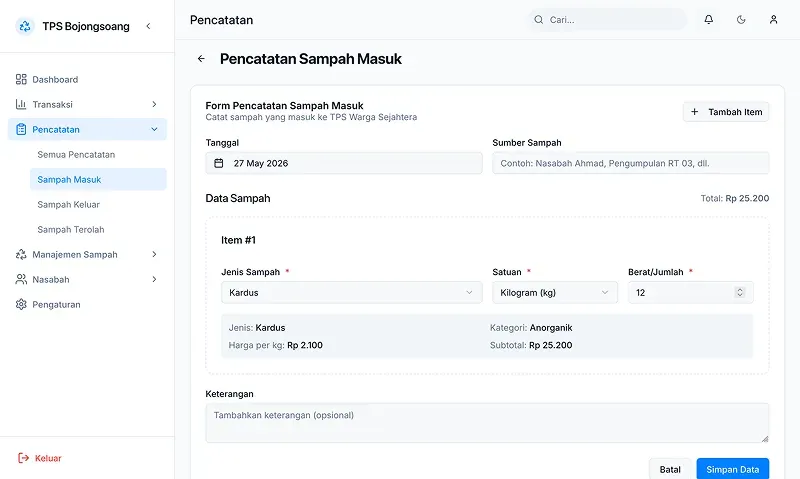The width and height of the screenshot is (800, 479).
Task: Click the Pengaturan gear icon
Action: [21, 304]
